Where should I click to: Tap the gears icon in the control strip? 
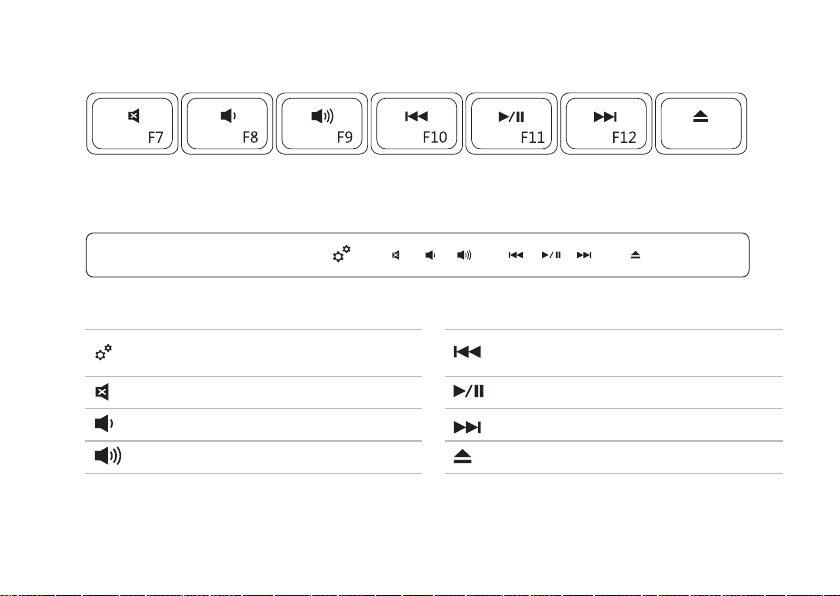tap(339, 255)
